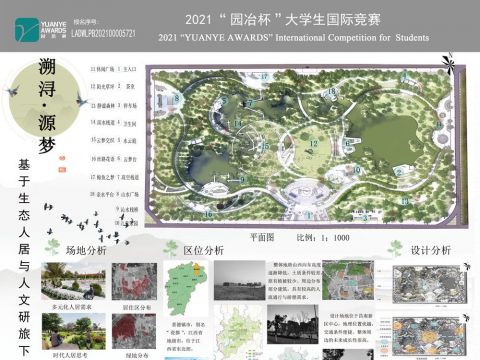Click map marker 13 at lower right

[x=404, y=201]
